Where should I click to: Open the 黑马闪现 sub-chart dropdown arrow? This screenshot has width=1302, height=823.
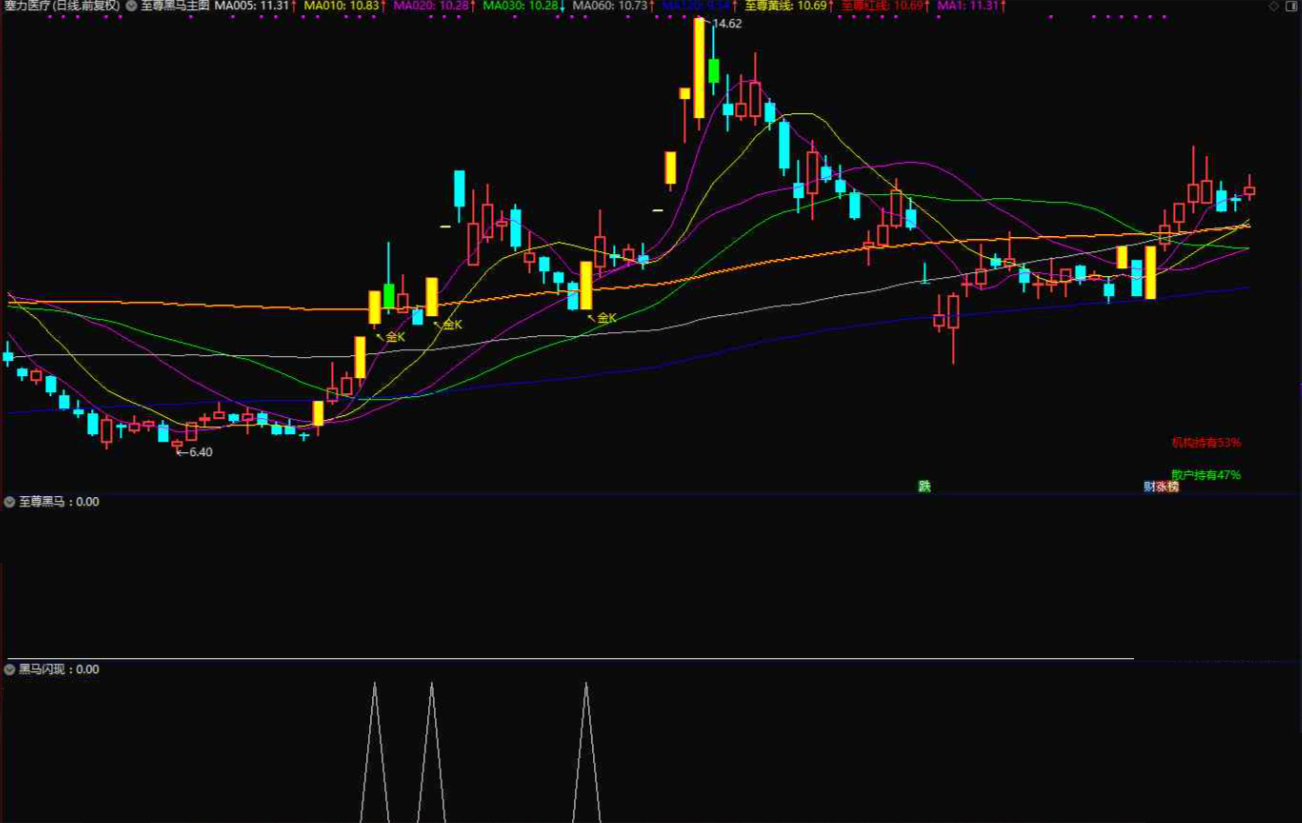click(10, 669)
